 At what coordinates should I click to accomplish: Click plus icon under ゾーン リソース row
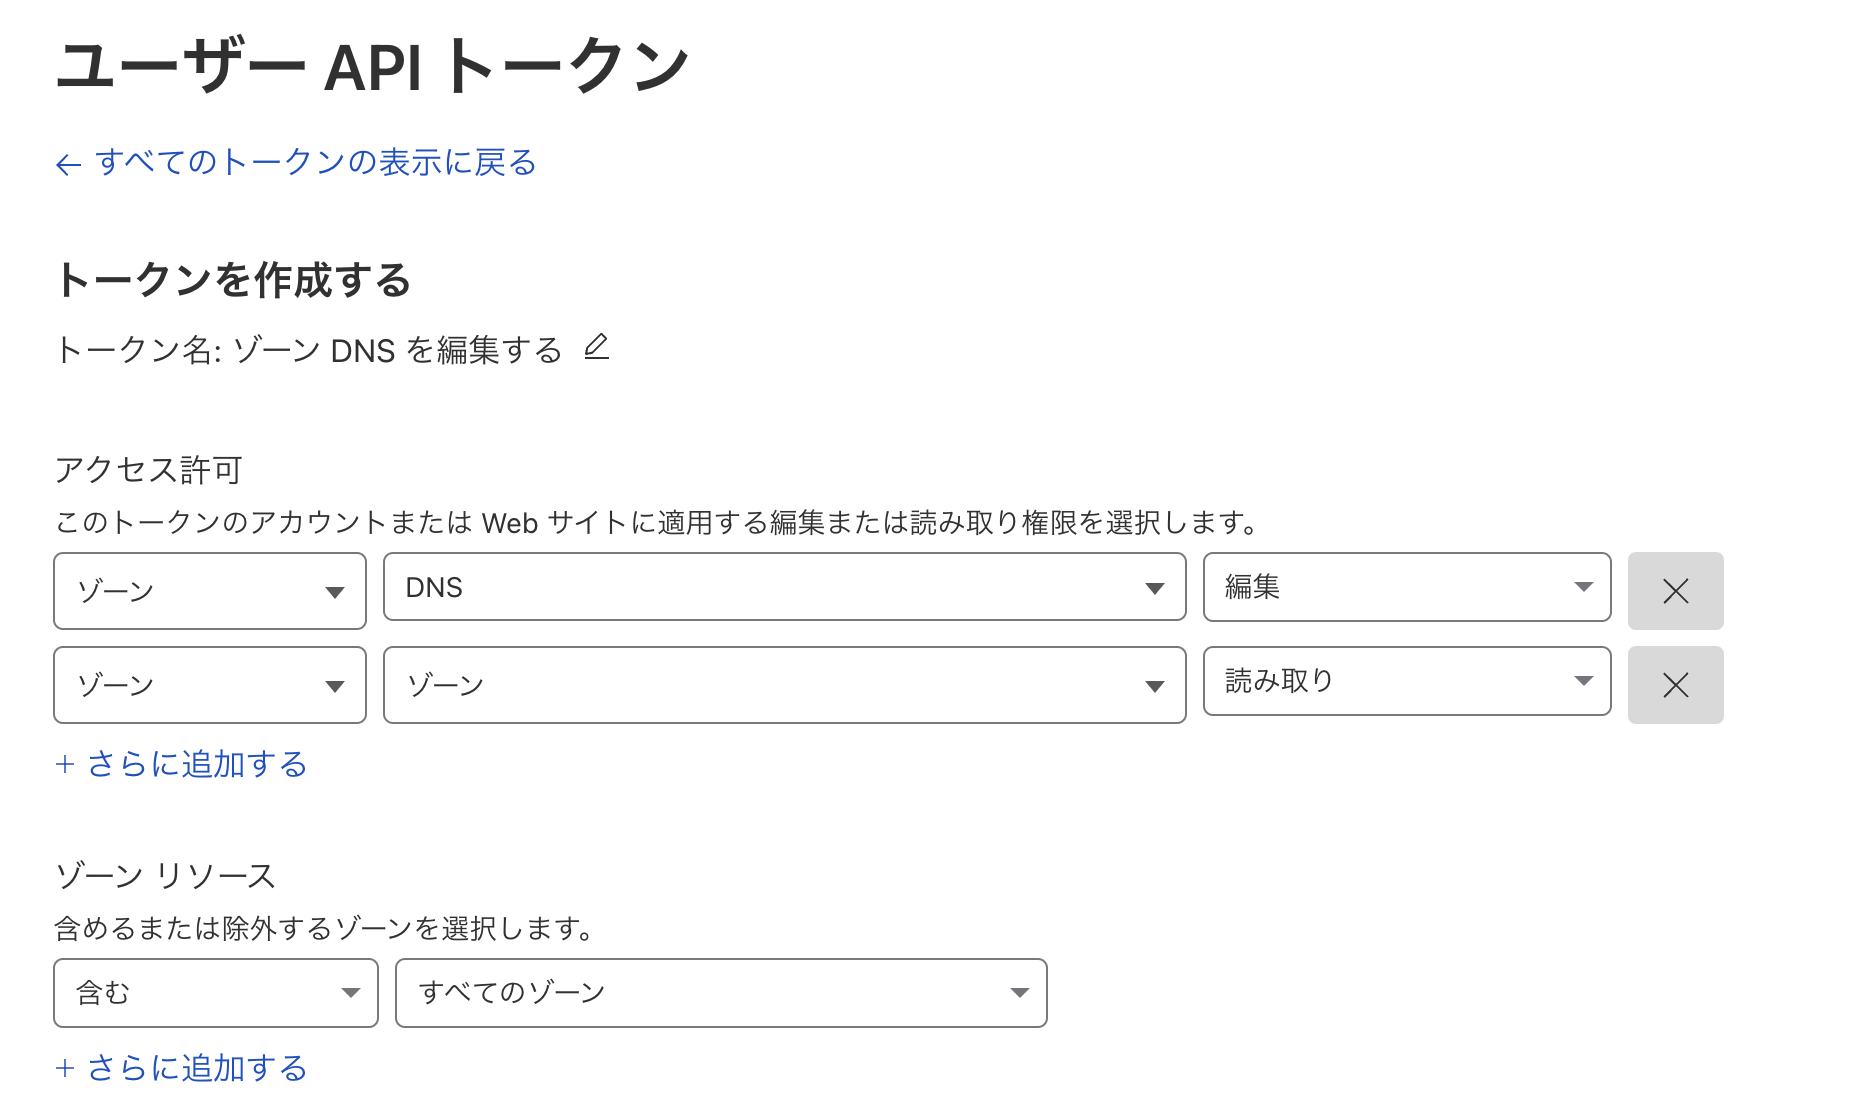(x=65, y=1069)
